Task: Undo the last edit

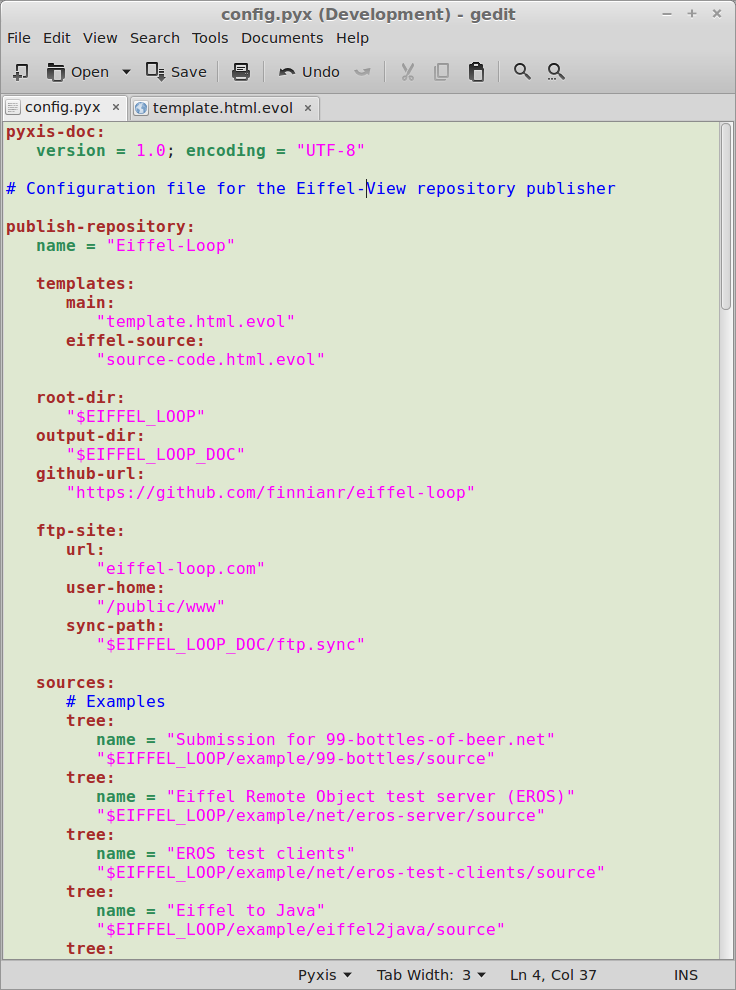Action: [309, 72]
